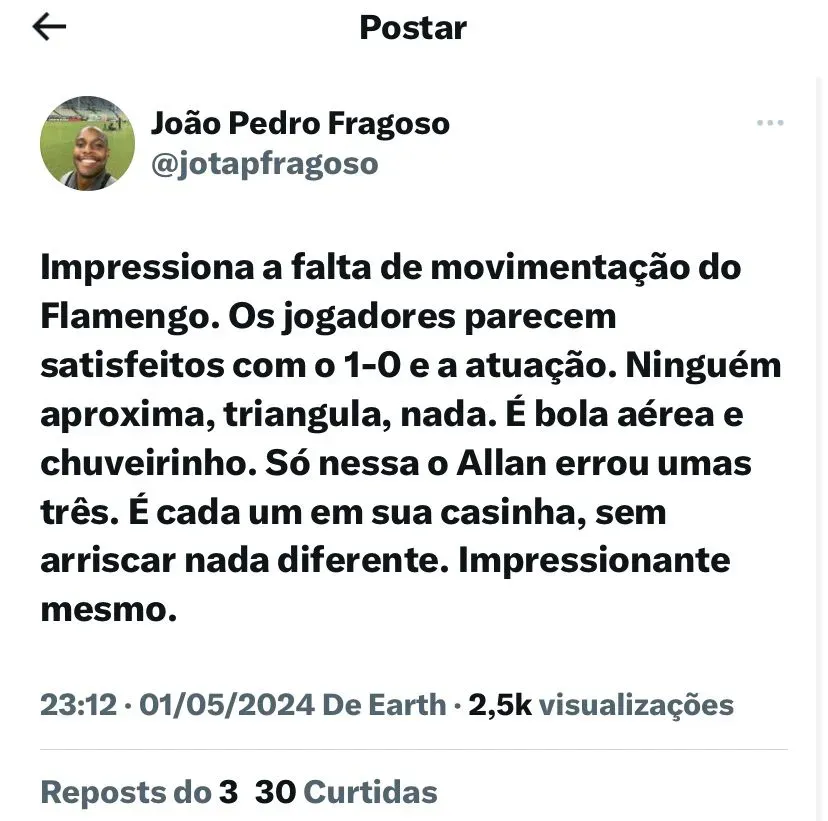Tap the repost count number 3
The image size is (828, 821).
[229, 793]
